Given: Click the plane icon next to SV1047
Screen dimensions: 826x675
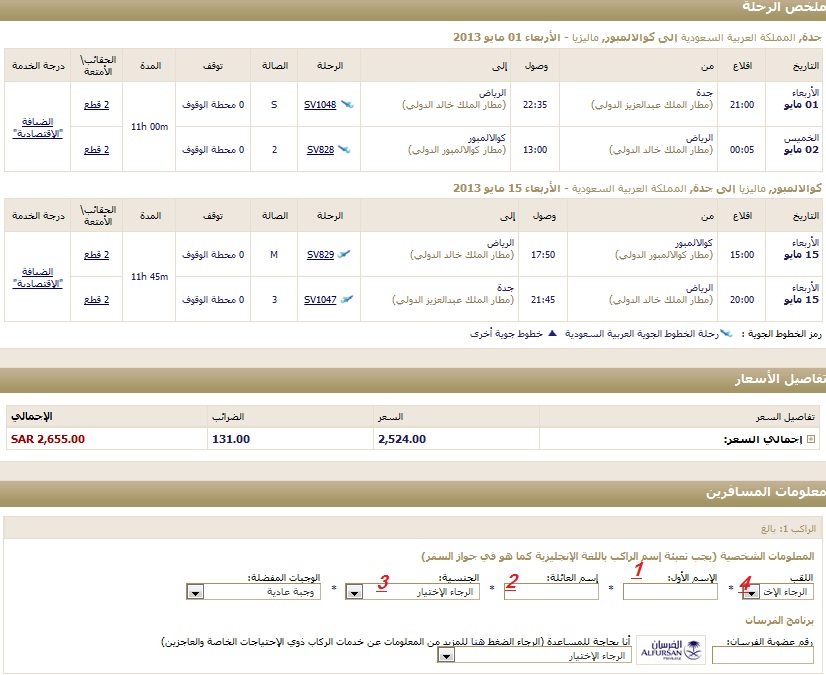Looking at the screenshot, I should [x=346, y=299].
